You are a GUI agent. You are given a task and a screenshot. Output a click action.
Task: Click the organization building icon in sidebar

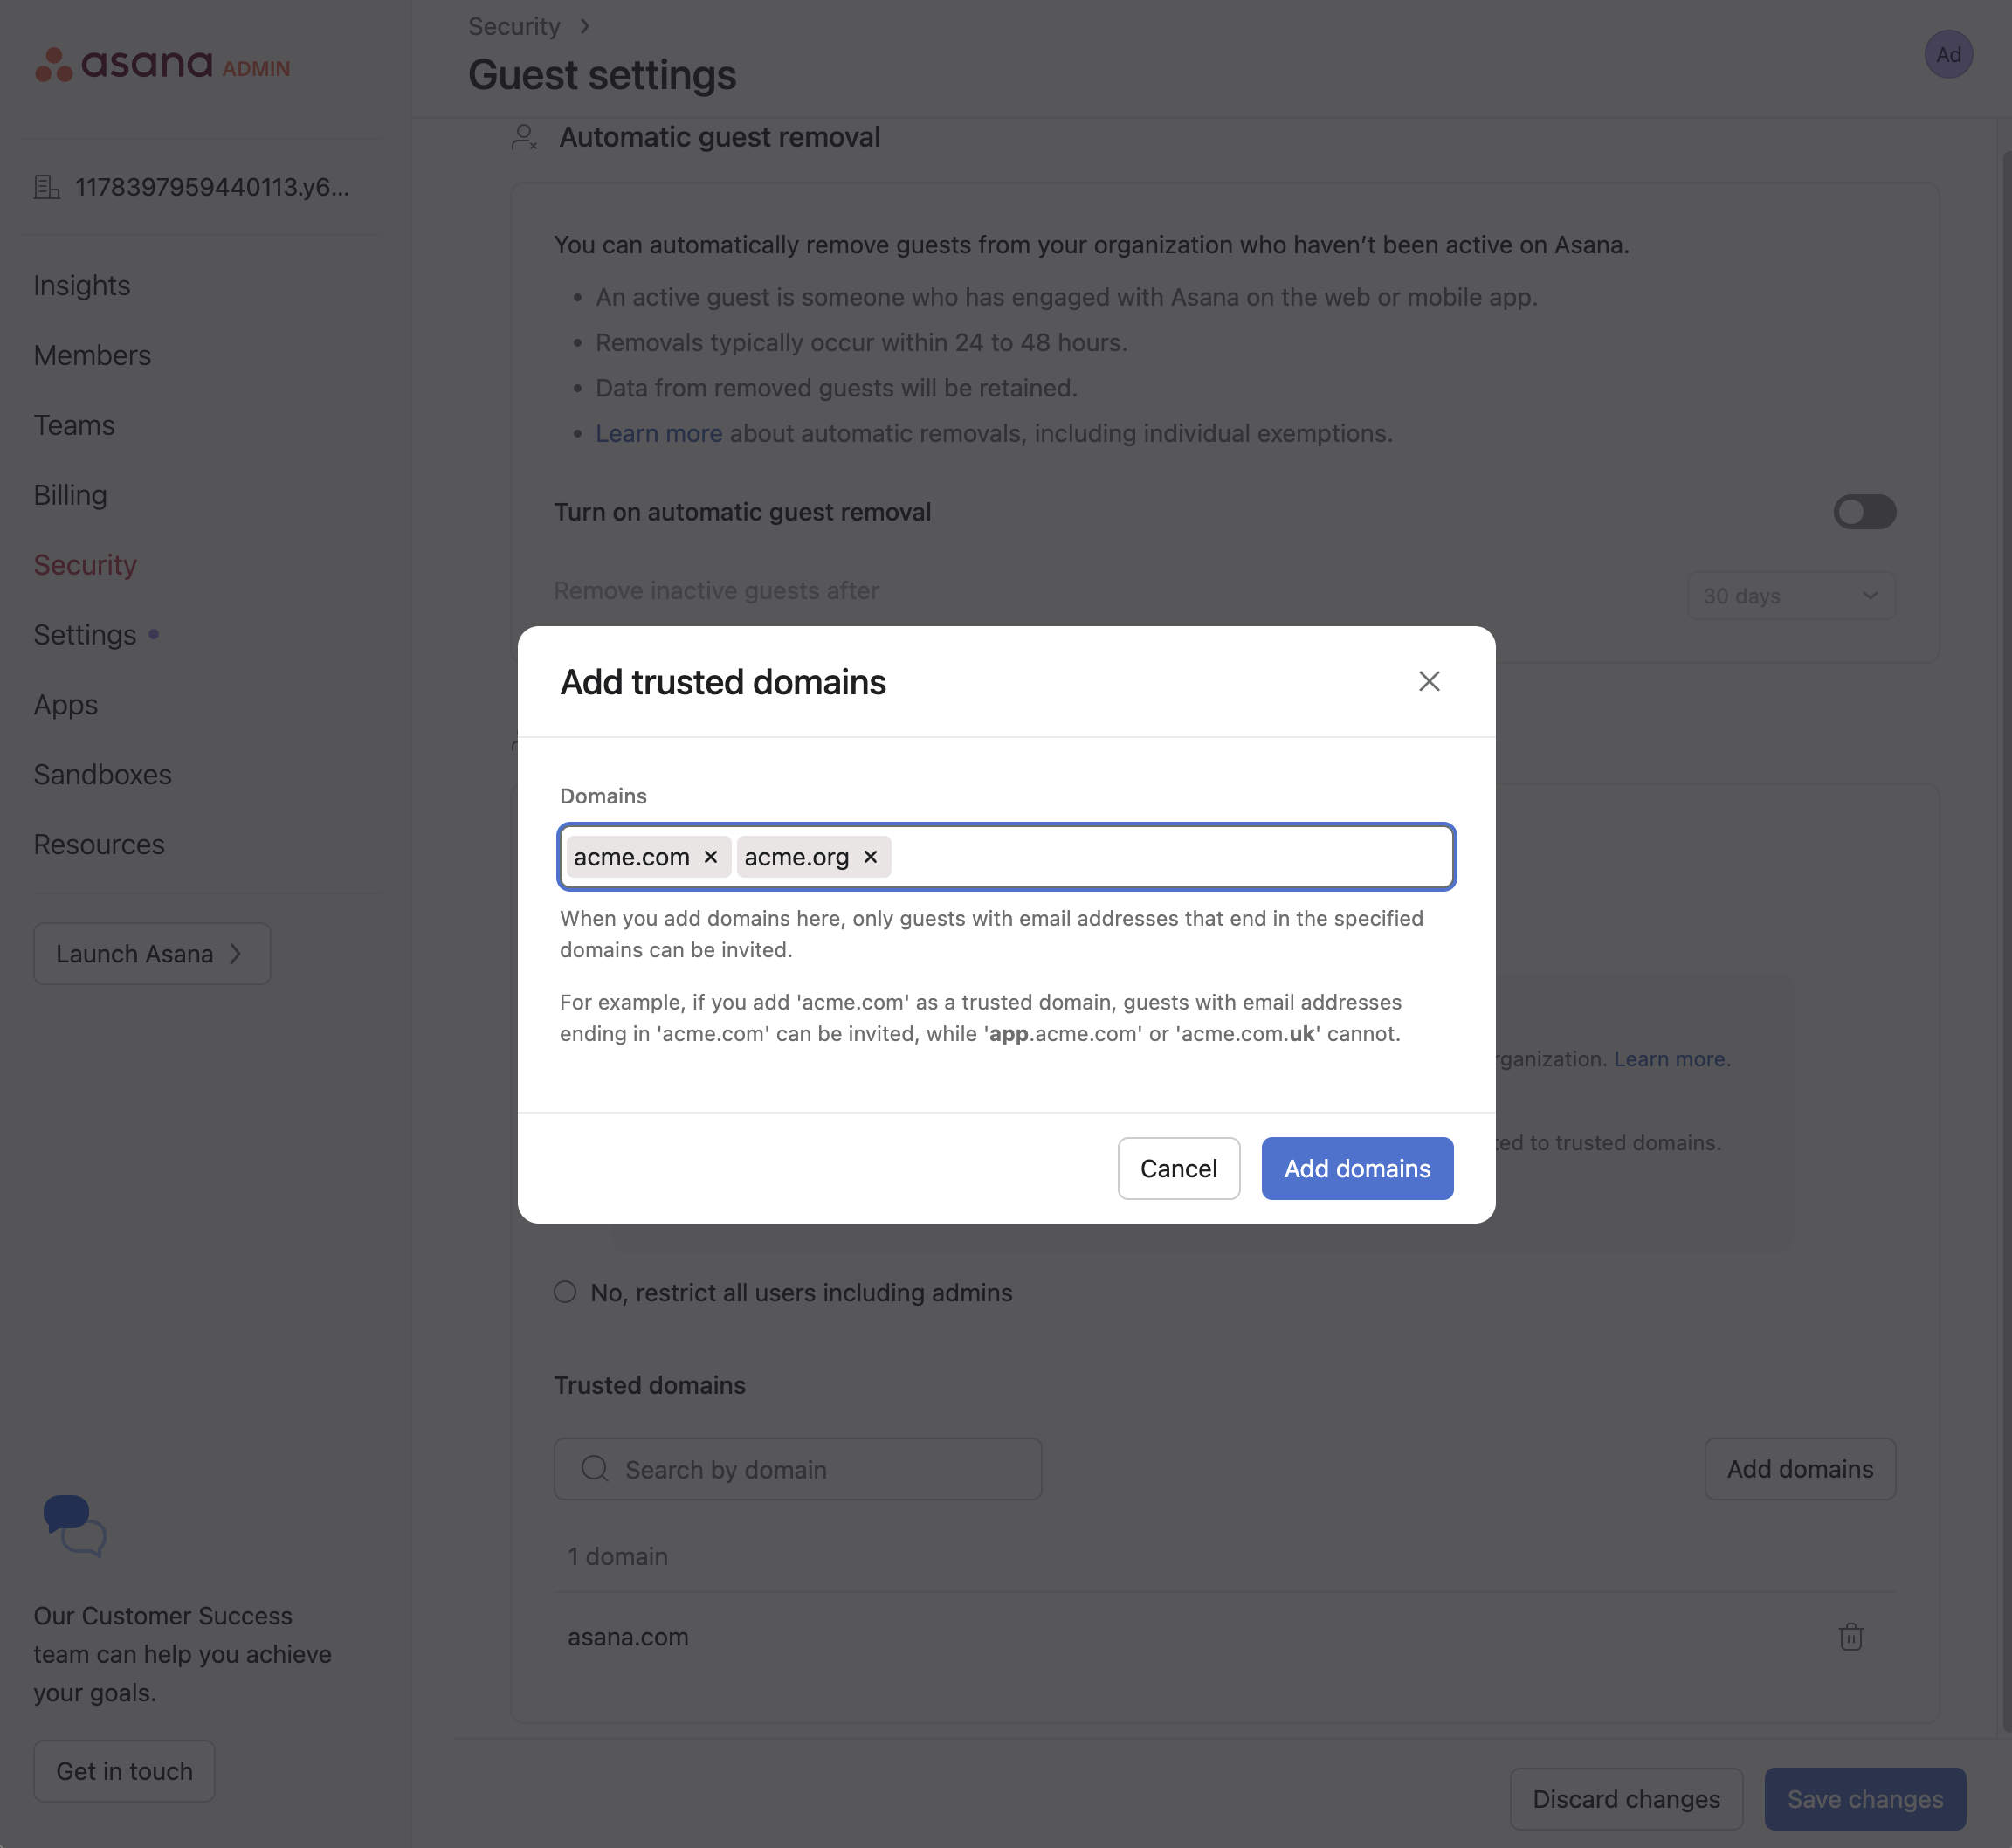47,187
